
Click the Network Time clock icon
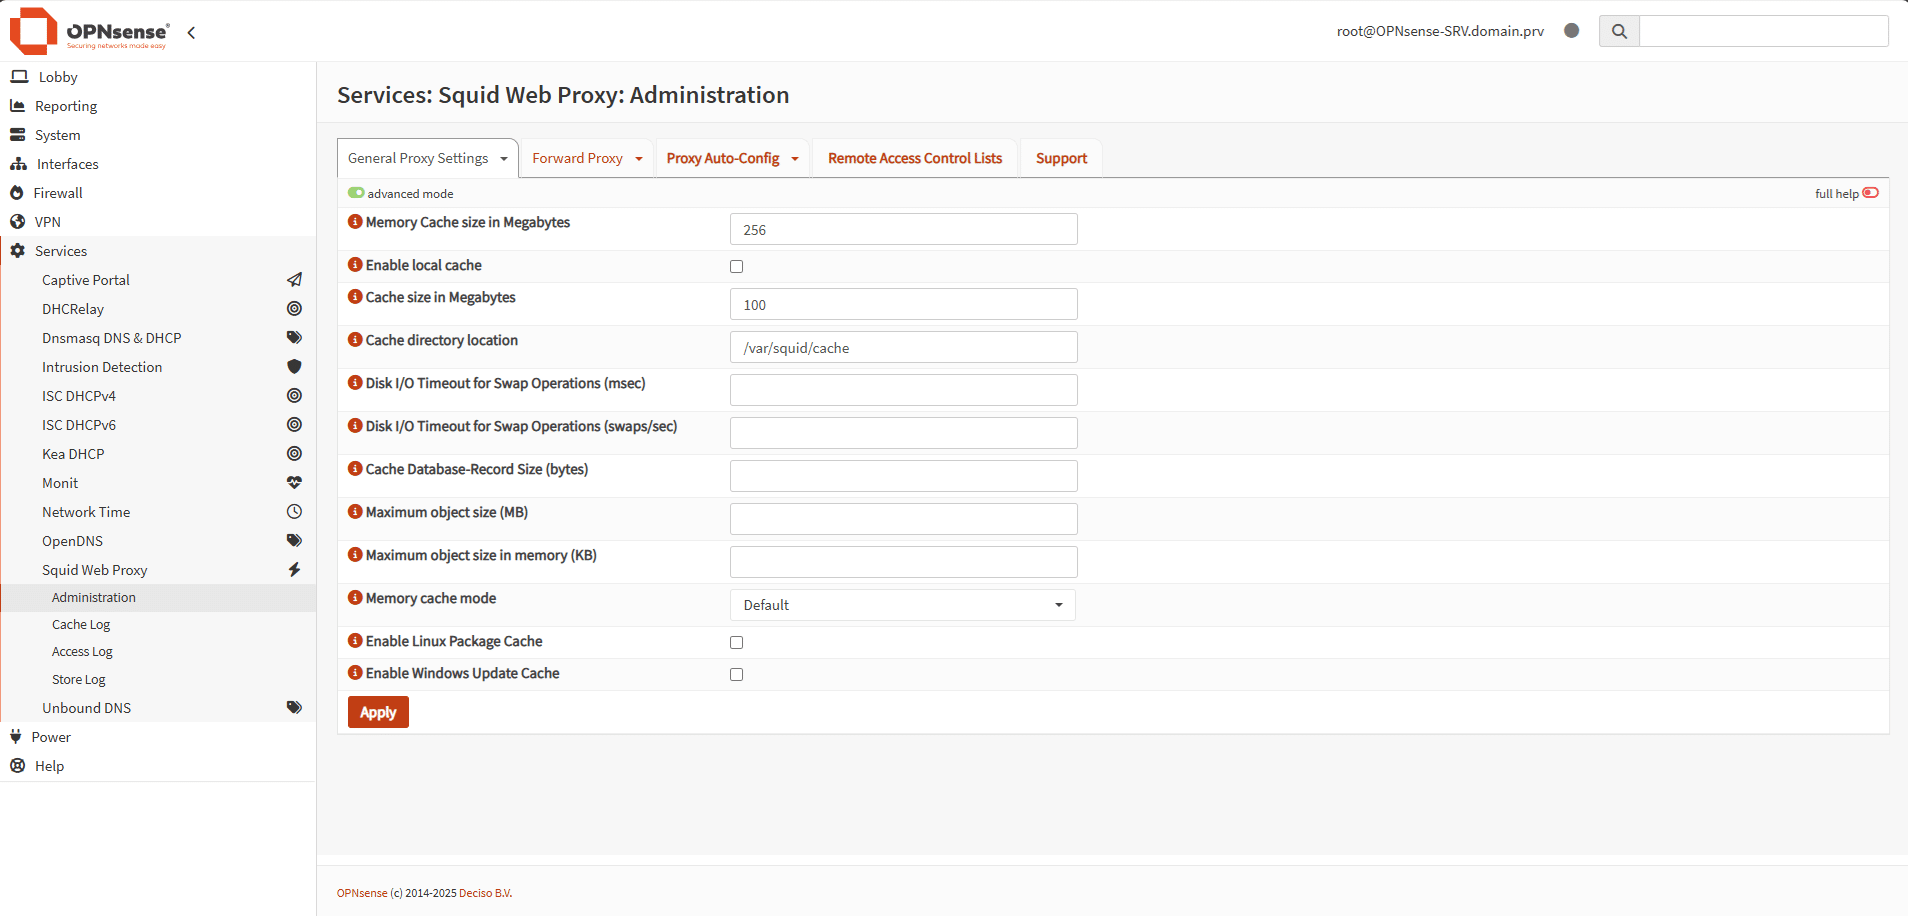click(x=294, y=512)
